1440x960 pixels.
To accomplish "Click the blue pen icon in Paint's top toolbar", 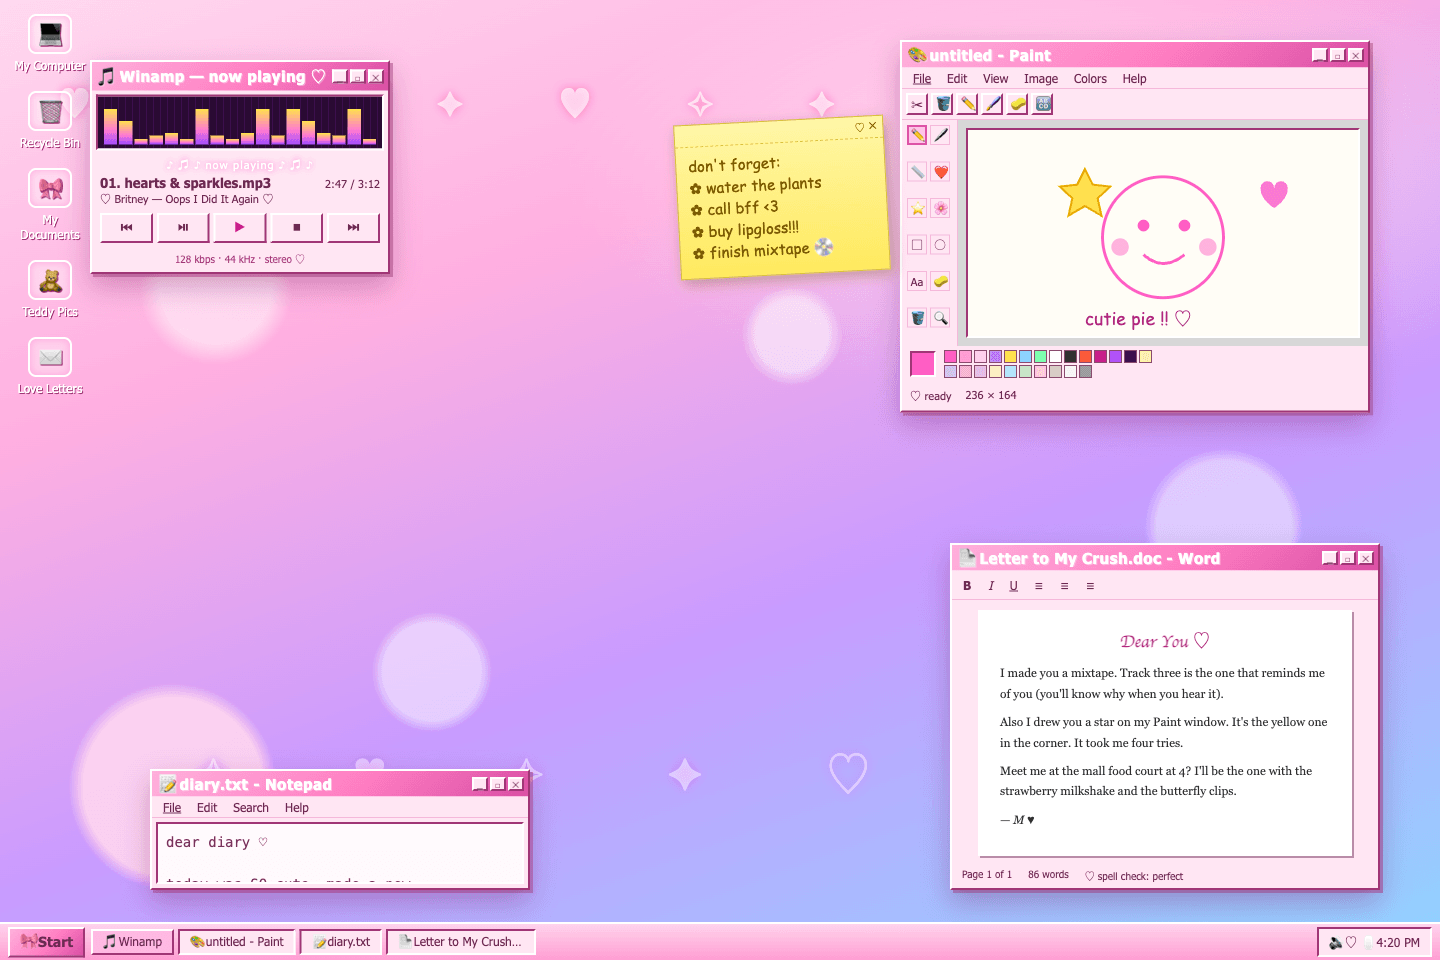I will 993,104.
